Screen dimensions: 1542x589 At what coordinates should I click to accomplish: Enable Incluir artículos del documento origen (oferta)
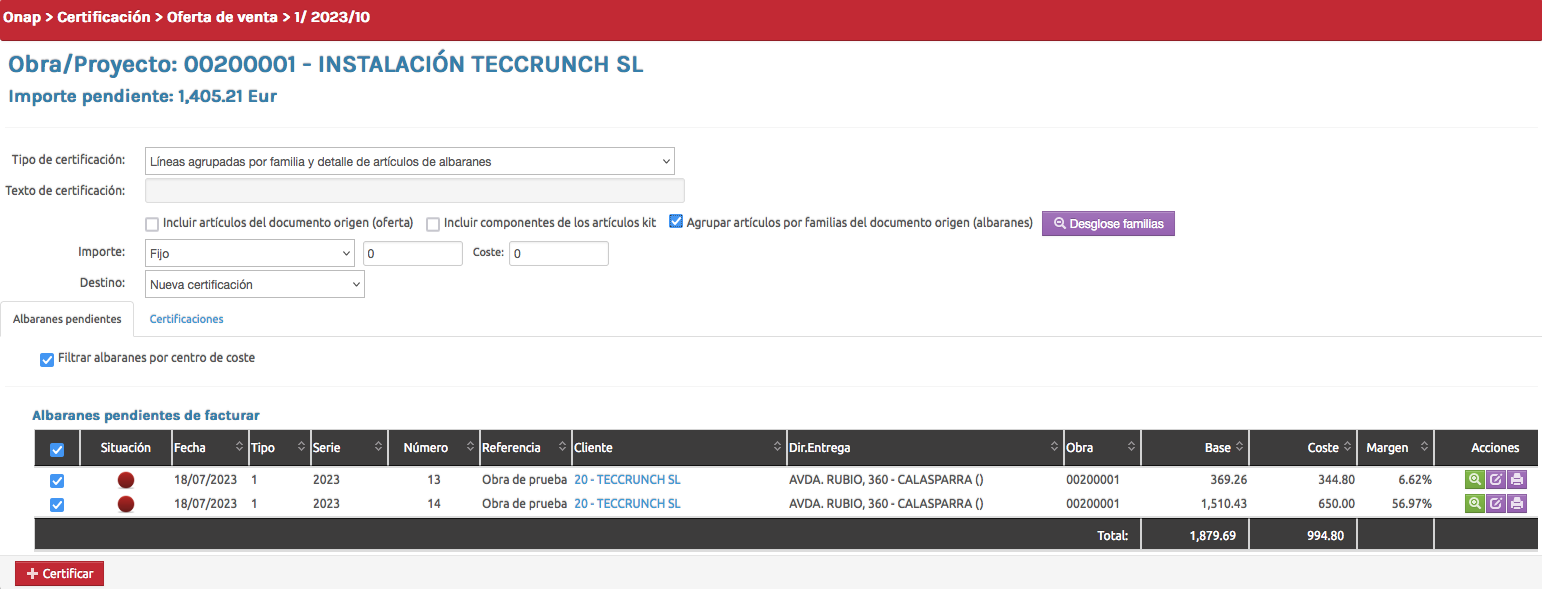[x=152, y=224]
